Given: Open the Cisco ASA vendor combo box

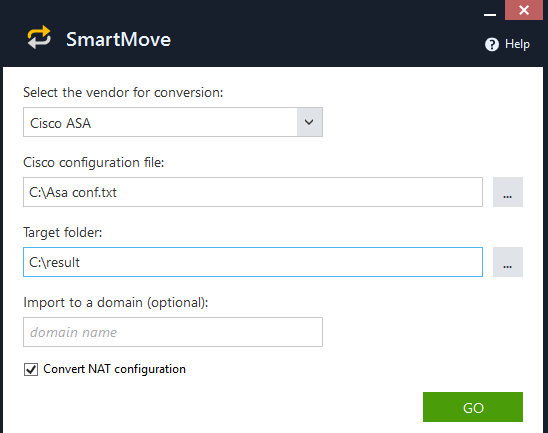Looking at the screenshot, I should (173, 122).
